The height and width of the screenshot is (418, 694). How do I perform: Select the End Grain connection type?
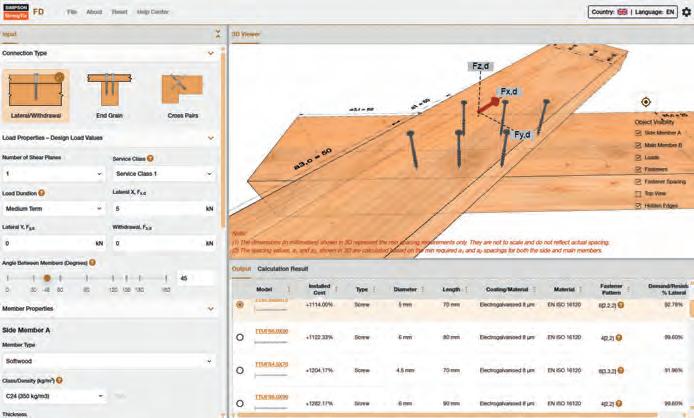tap(109, 95)
